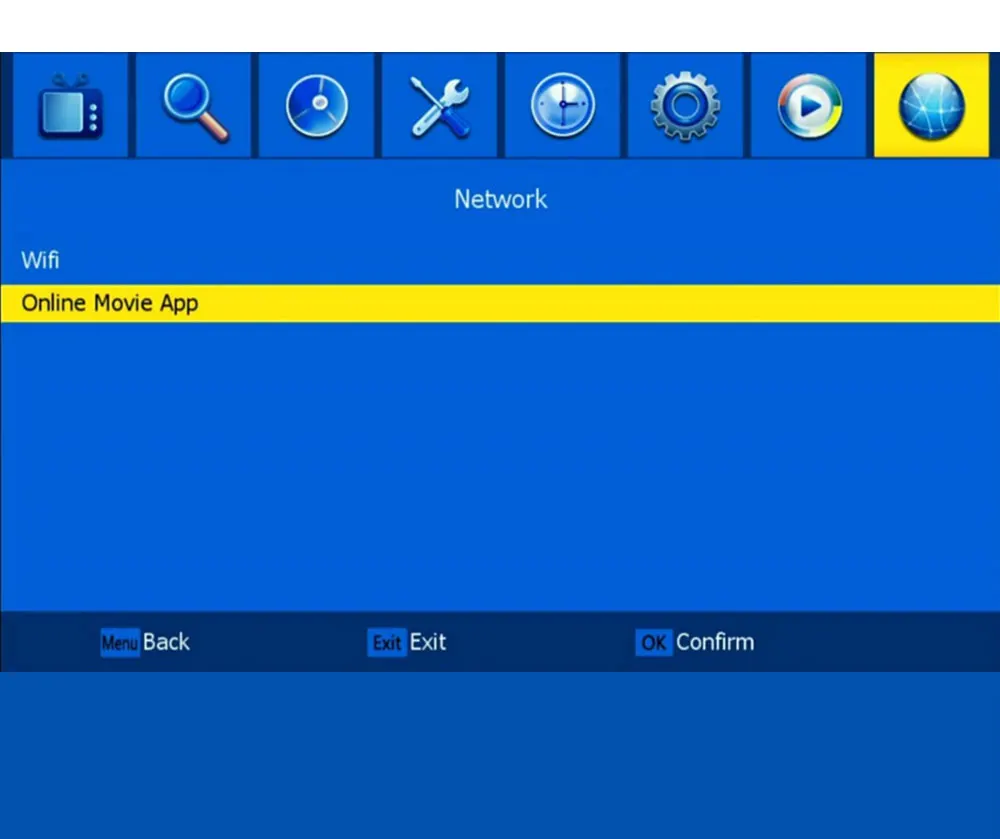Viewport: 1000px width, 839px height.
Task: Select the globe network icon
Action: point(931,105)
